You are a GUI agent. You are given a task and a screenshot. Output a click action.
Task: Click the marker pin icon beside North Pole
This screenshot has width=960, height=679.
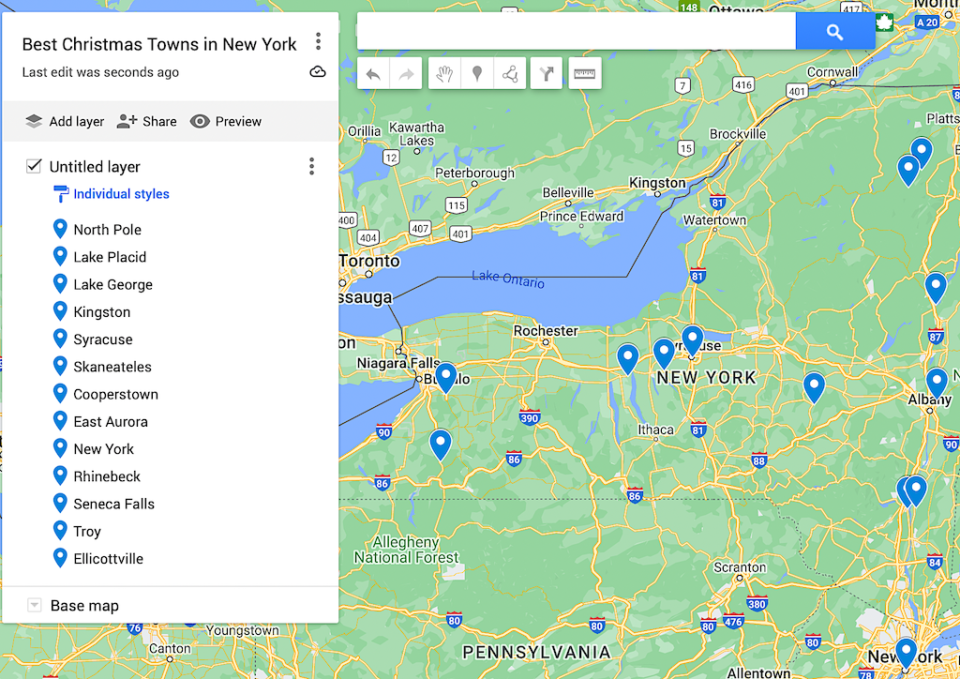tap(61, 229)
